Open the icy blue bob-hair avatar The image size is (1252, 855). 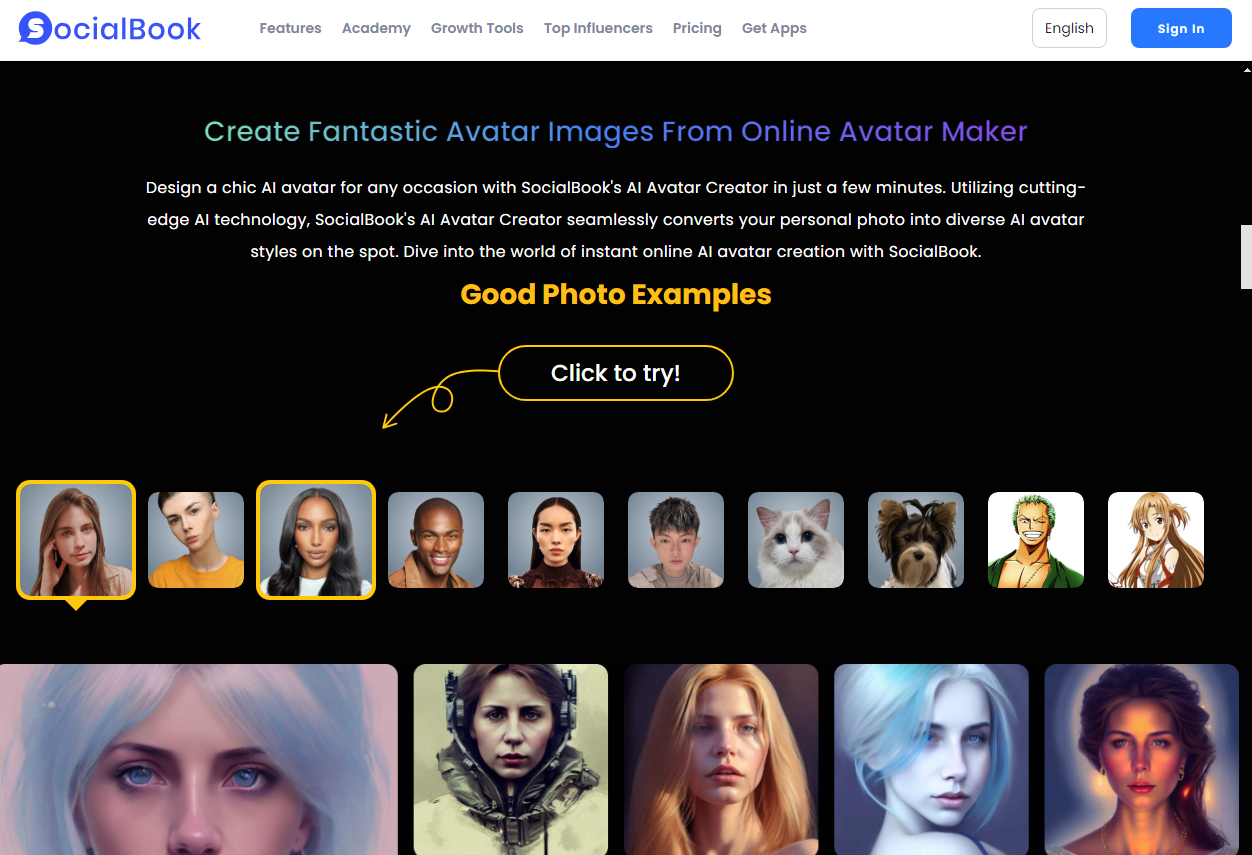[931, 760]
